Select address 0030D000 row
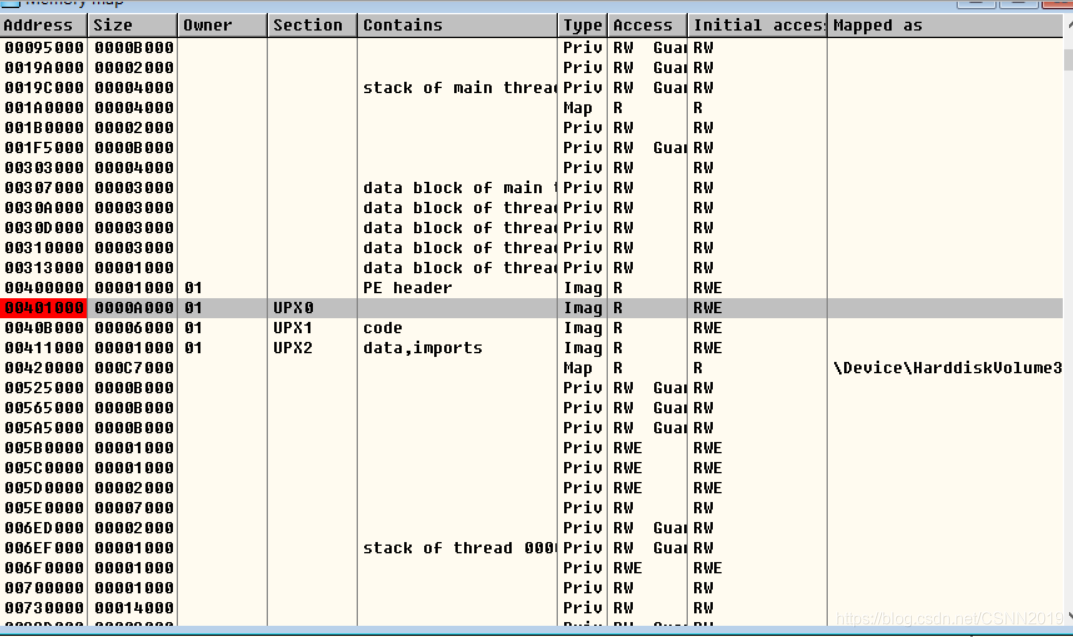1073x637 pixels. 532,228
